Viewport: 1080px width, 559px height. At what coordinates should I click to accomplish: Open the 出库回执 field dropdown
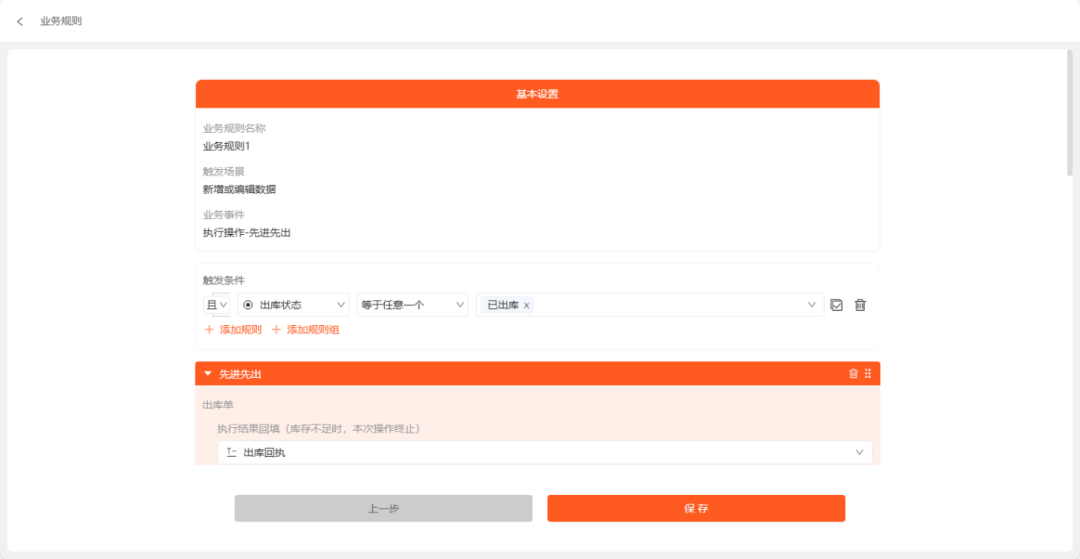tap(545, 452)
